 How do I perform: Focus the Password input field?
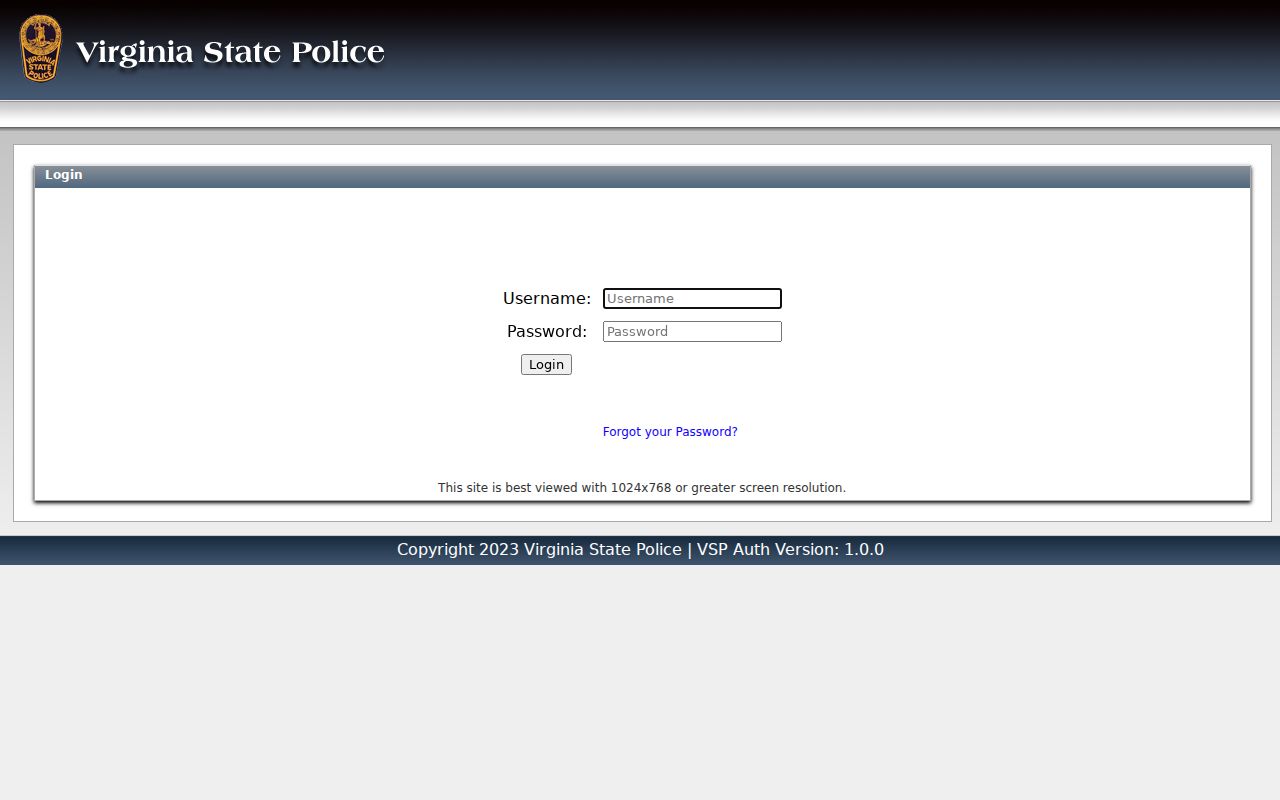tap(692, 331)
